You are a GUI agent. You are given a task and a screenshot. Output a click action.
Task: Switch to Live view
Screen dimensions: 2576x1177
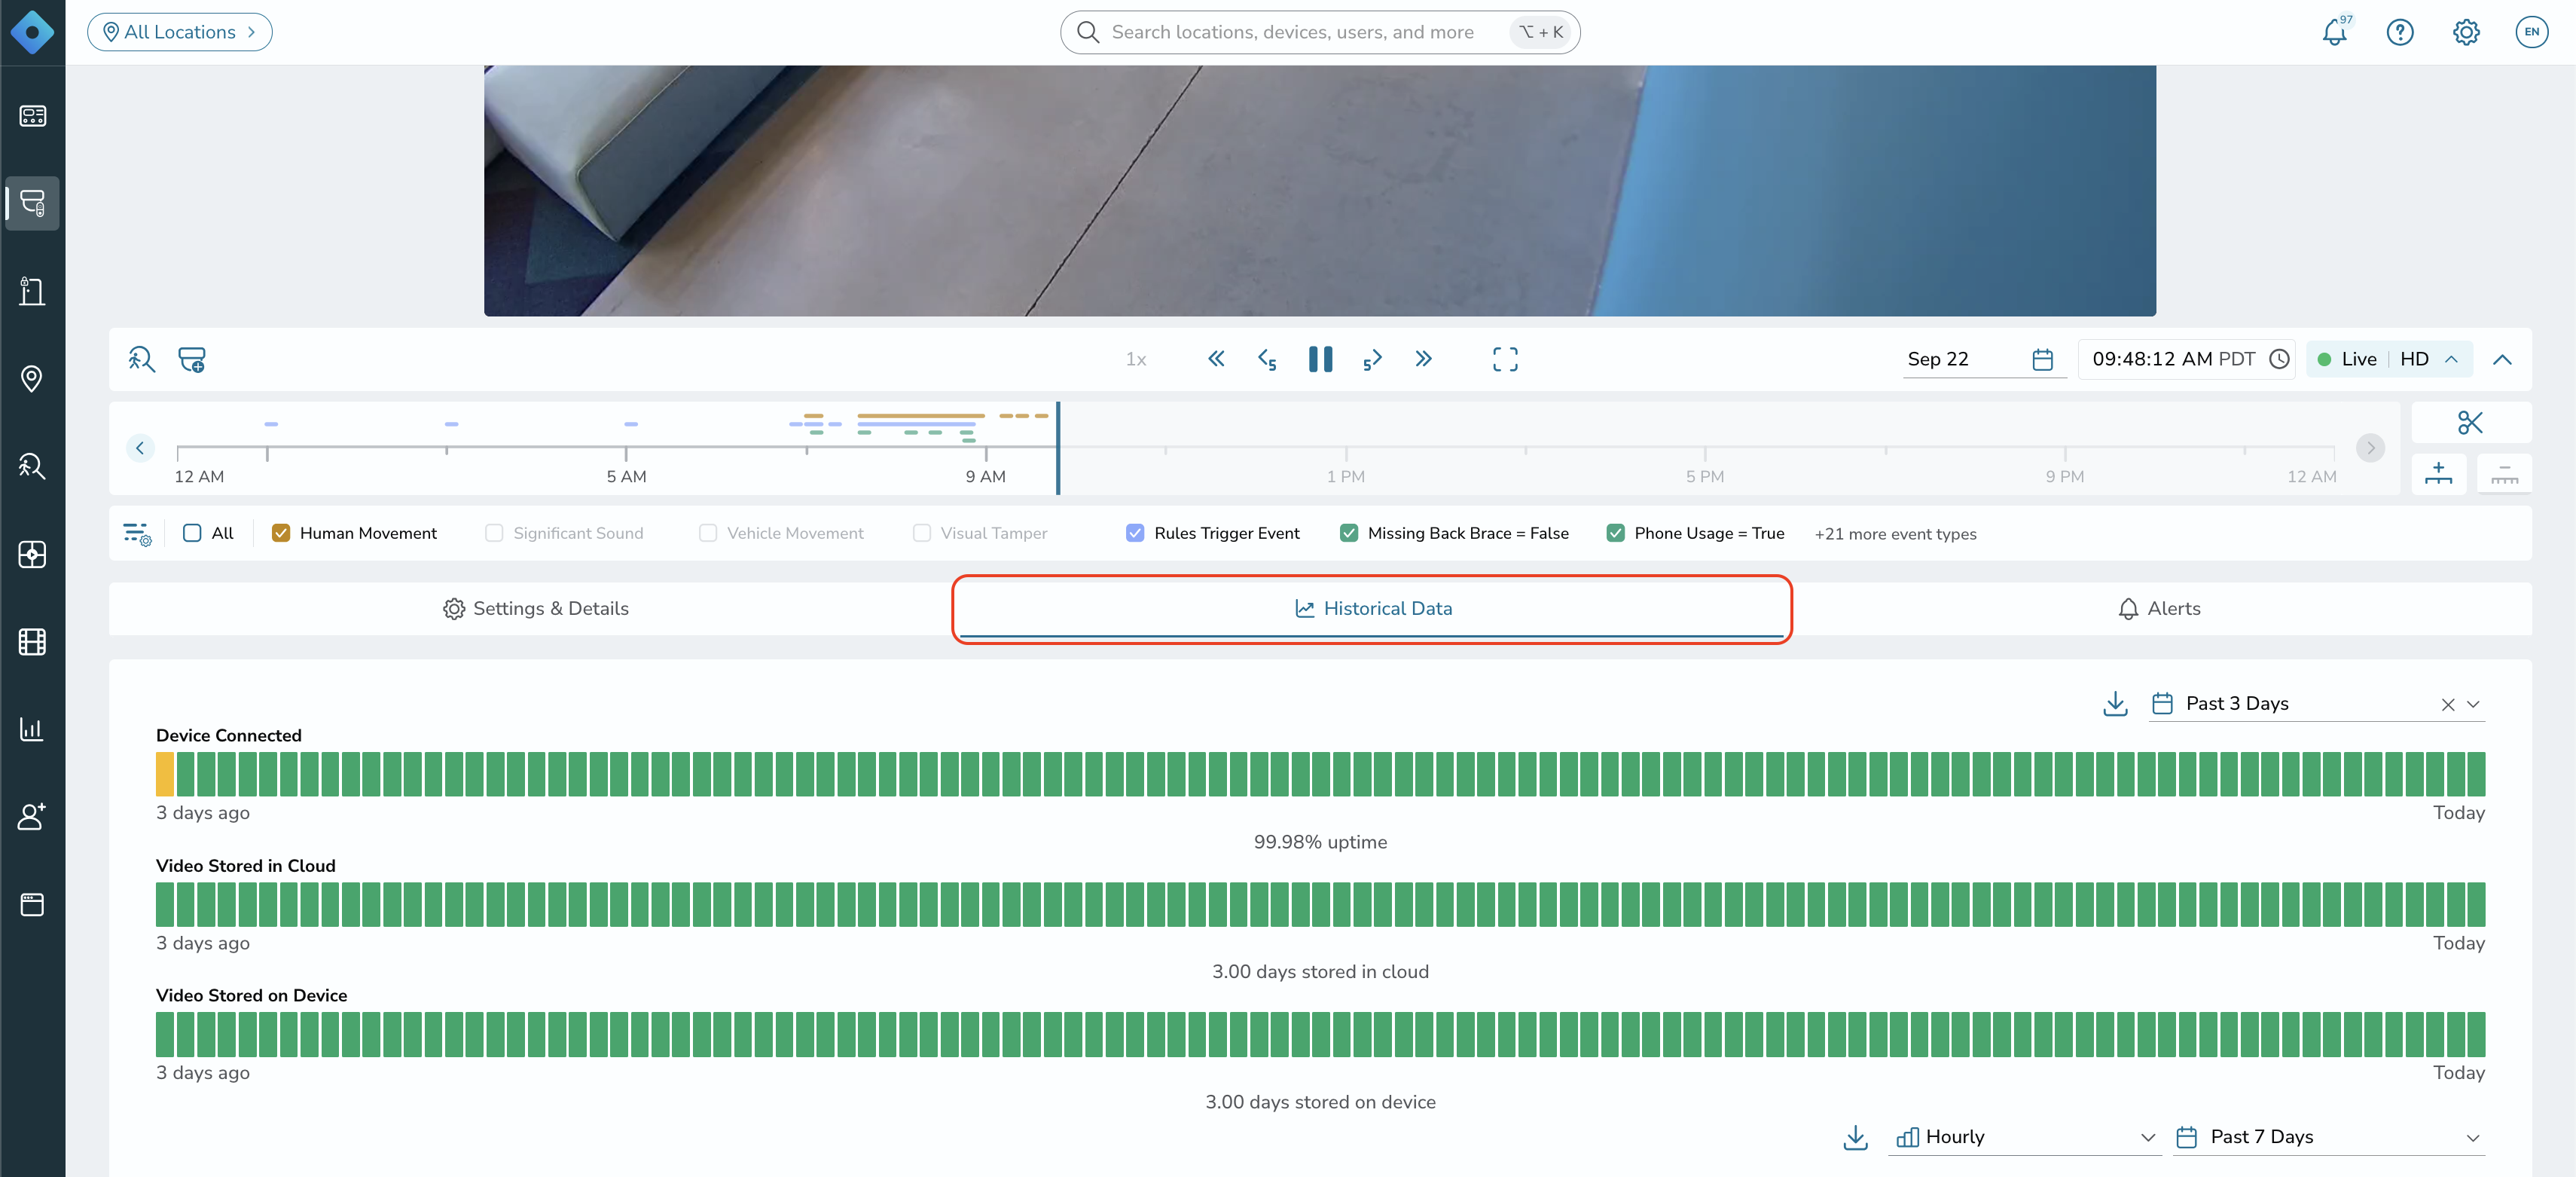(2347, 359)
